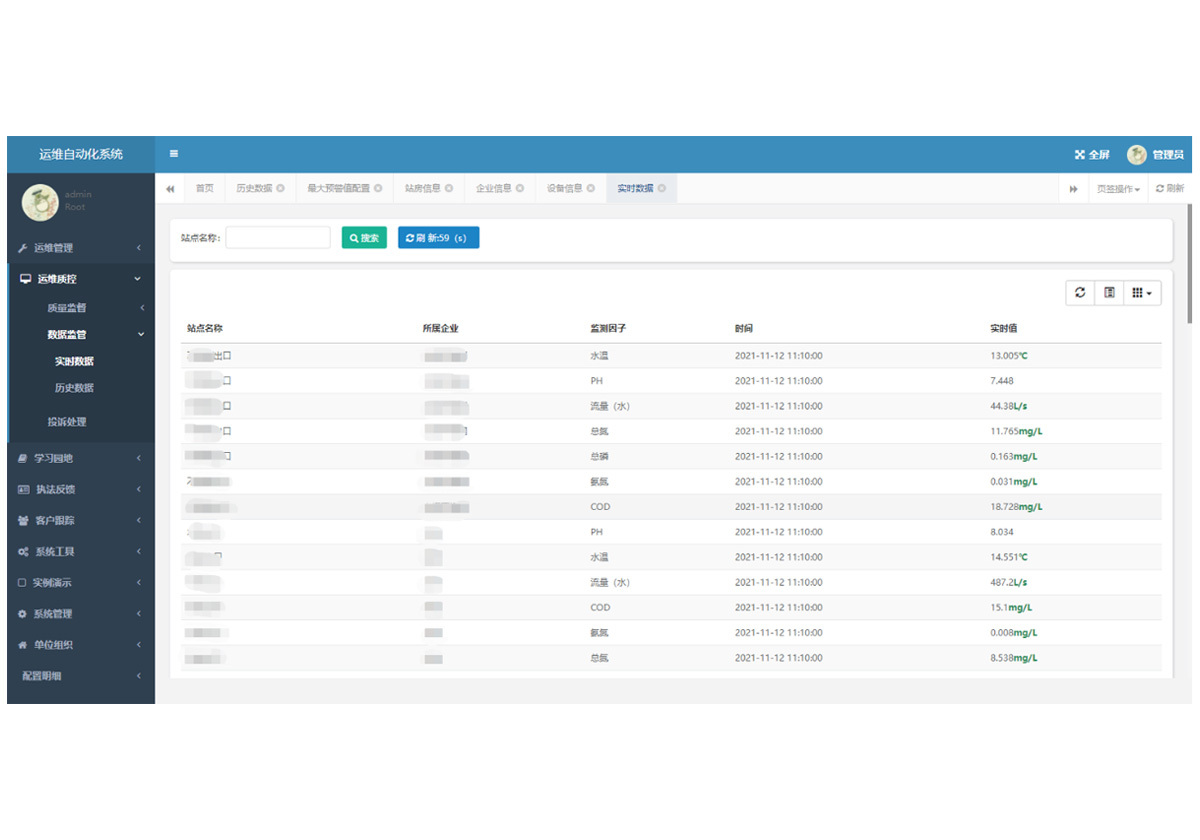Click the table refresh icon button
Image resolution: width=1200 pixels, height=840 pixels.
point(1080,293)
